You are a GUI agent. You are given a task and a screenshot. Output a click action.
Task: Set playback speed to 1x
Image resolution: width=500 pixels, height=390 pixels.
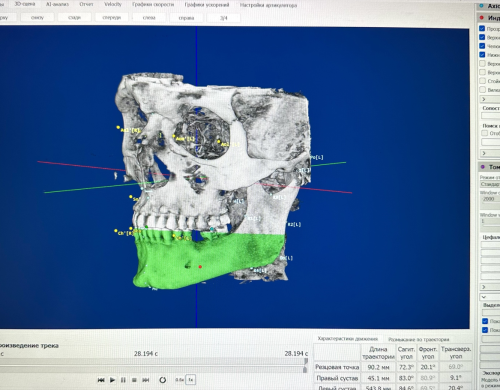191,380
